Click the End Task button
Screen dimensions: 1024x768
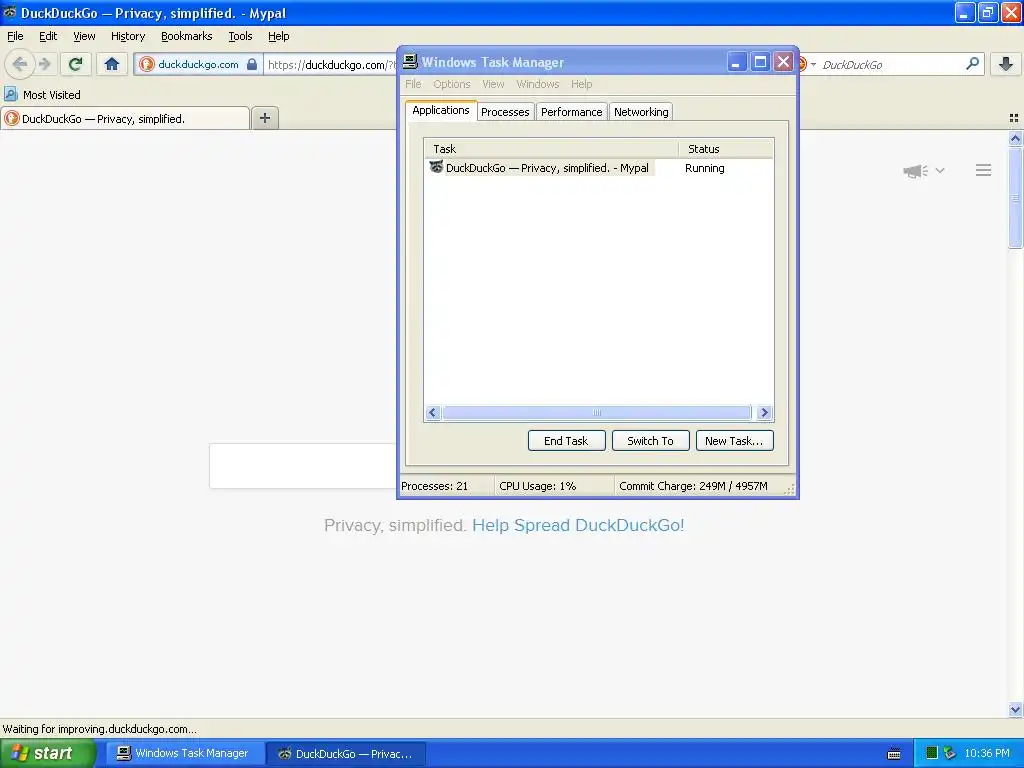[x=566, y=441]
